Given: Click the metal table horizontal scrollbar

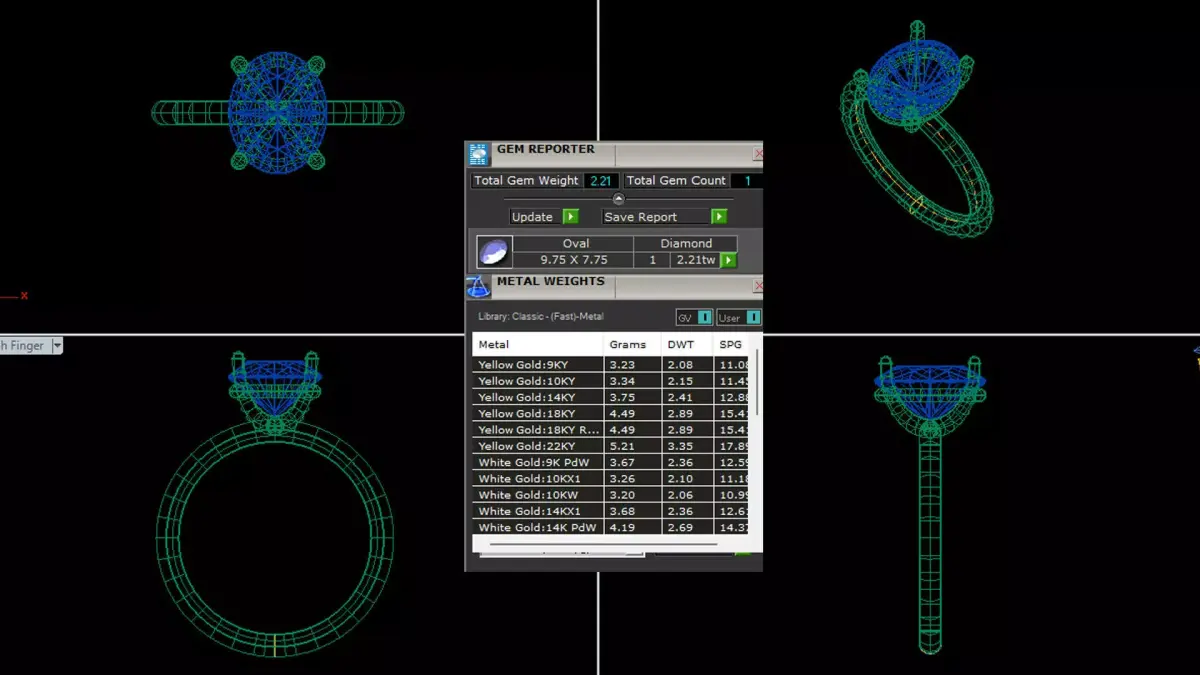Looking at the screenshot, I should coord(602,545).
